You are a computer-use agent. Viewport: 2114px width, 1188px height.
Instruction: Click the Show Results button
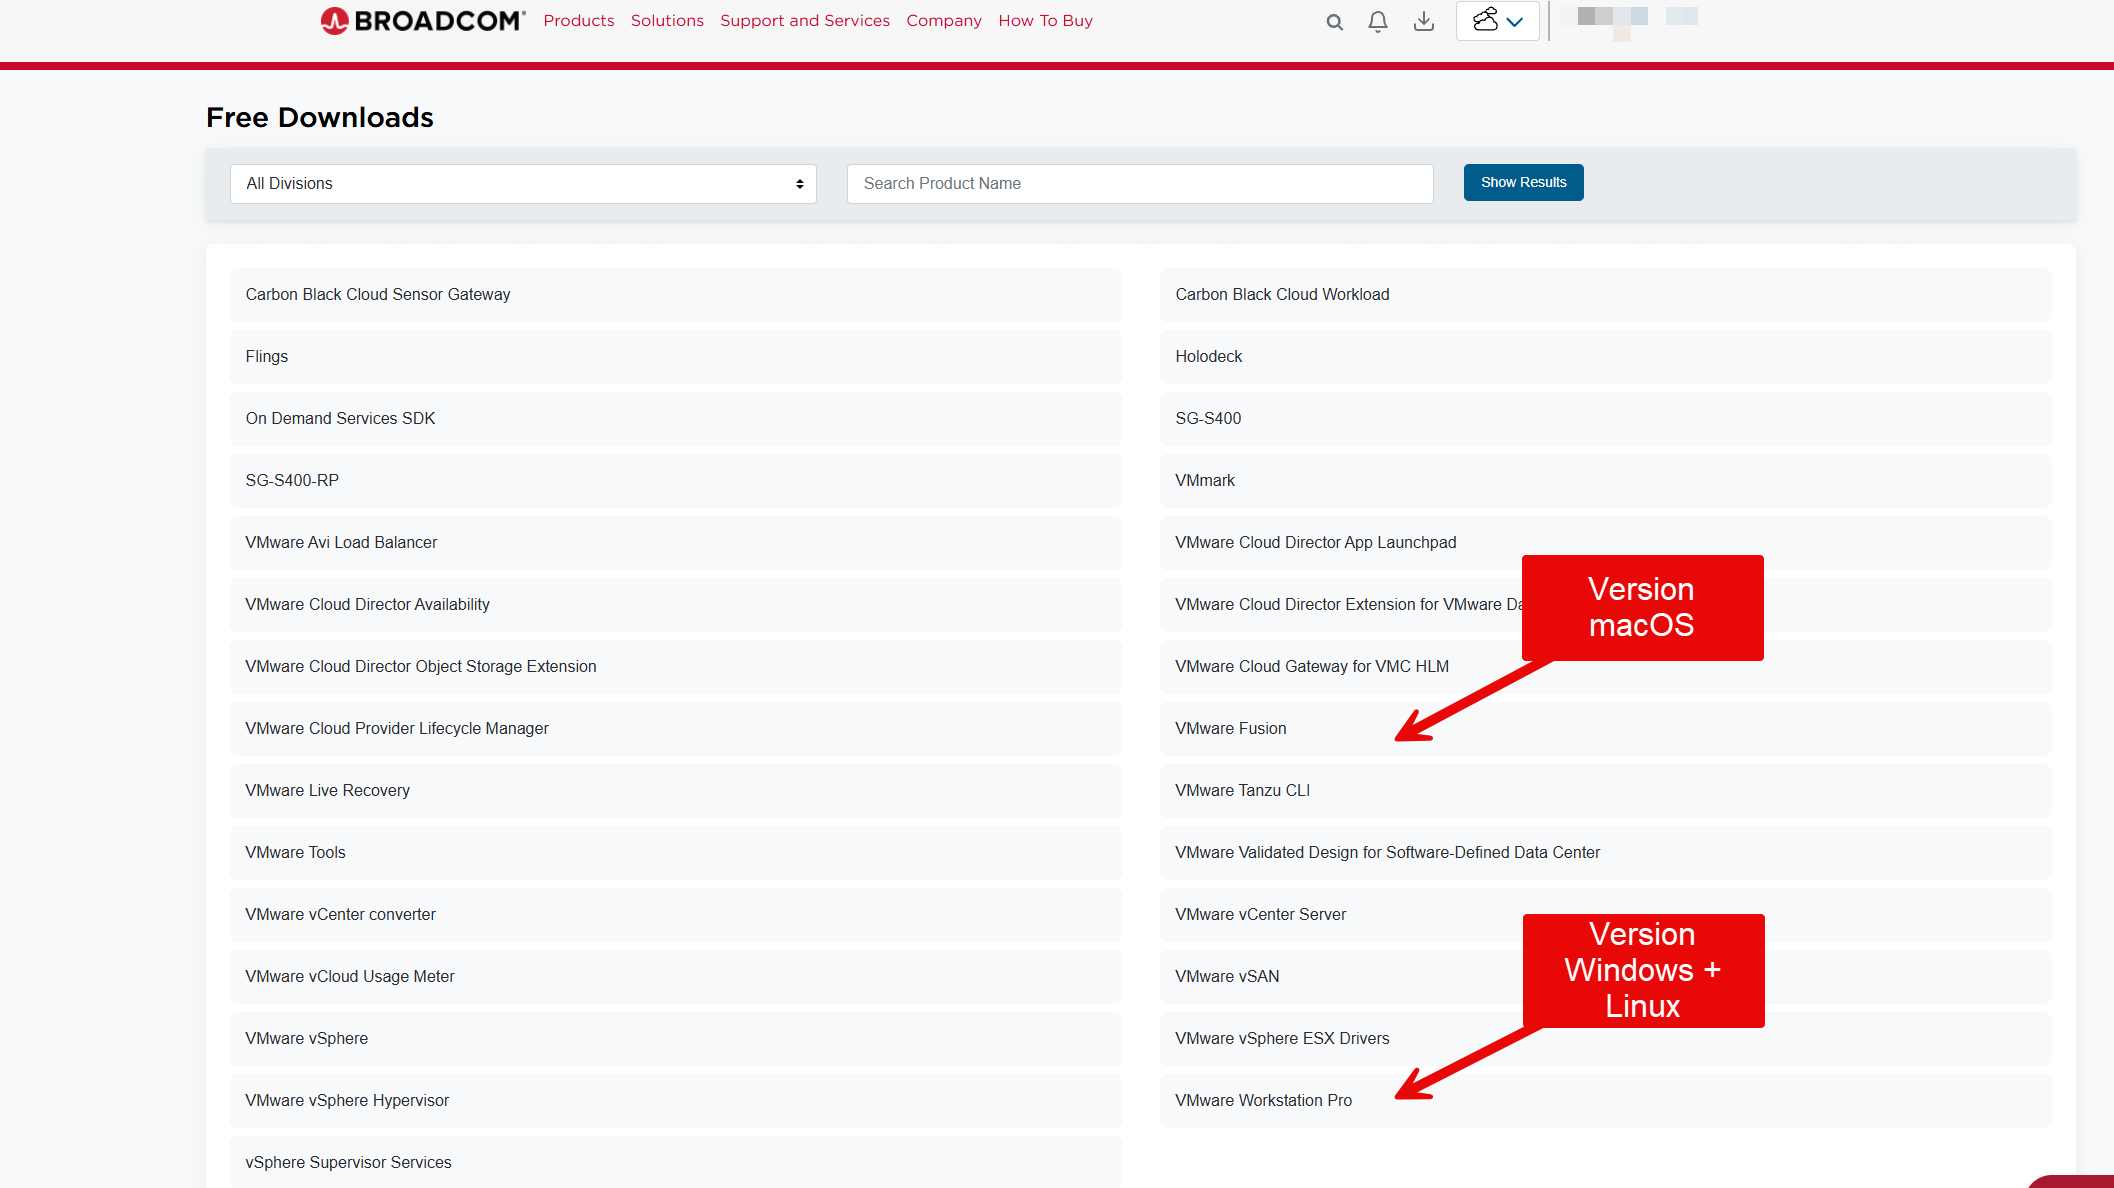click(x=1523, y=183)
